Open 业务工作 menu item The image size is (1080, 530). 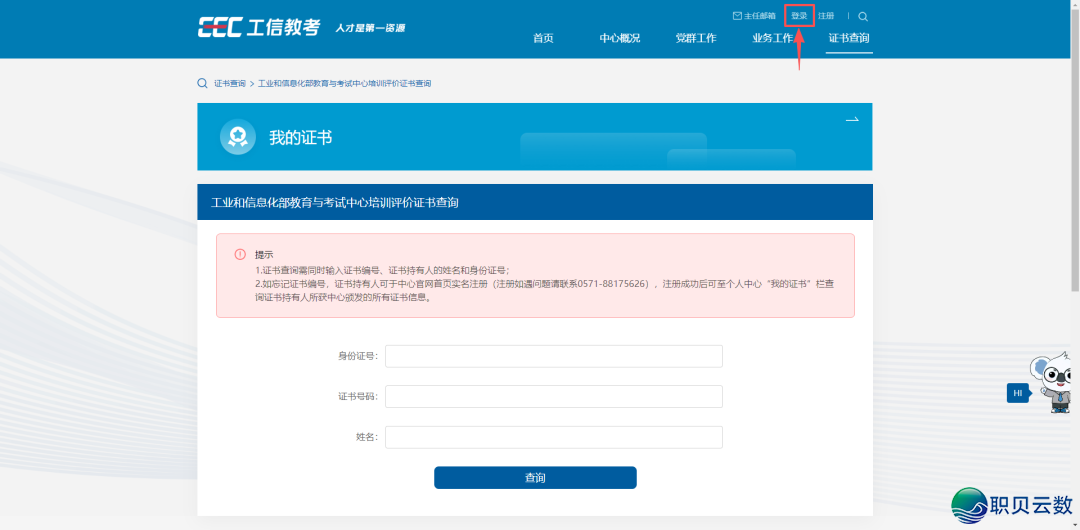coord(773,39)
